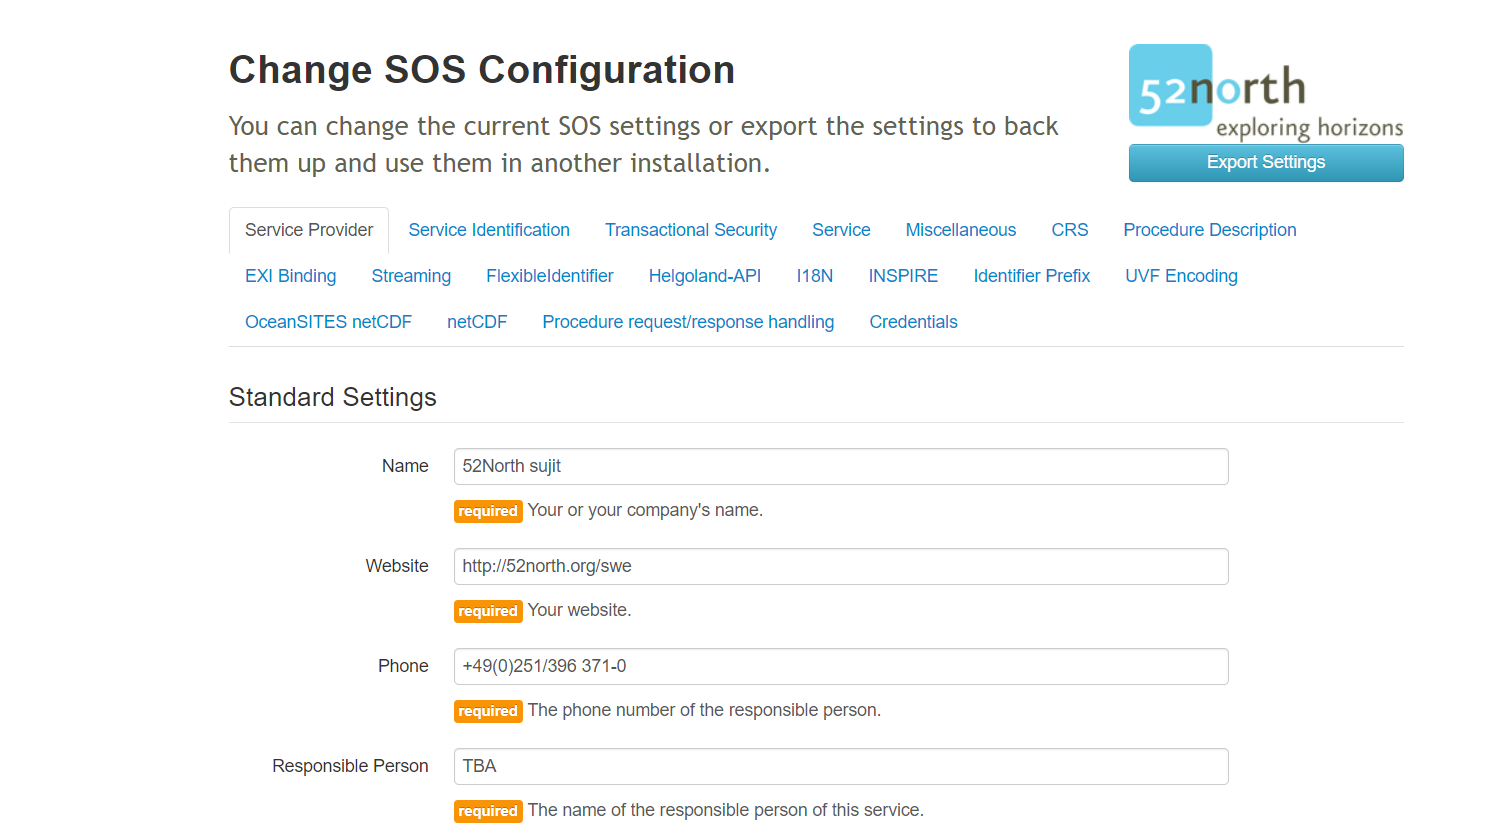The image size is (1509, 840).
Task: Select the Streaming tab
Action: click(x=411, y=276)
